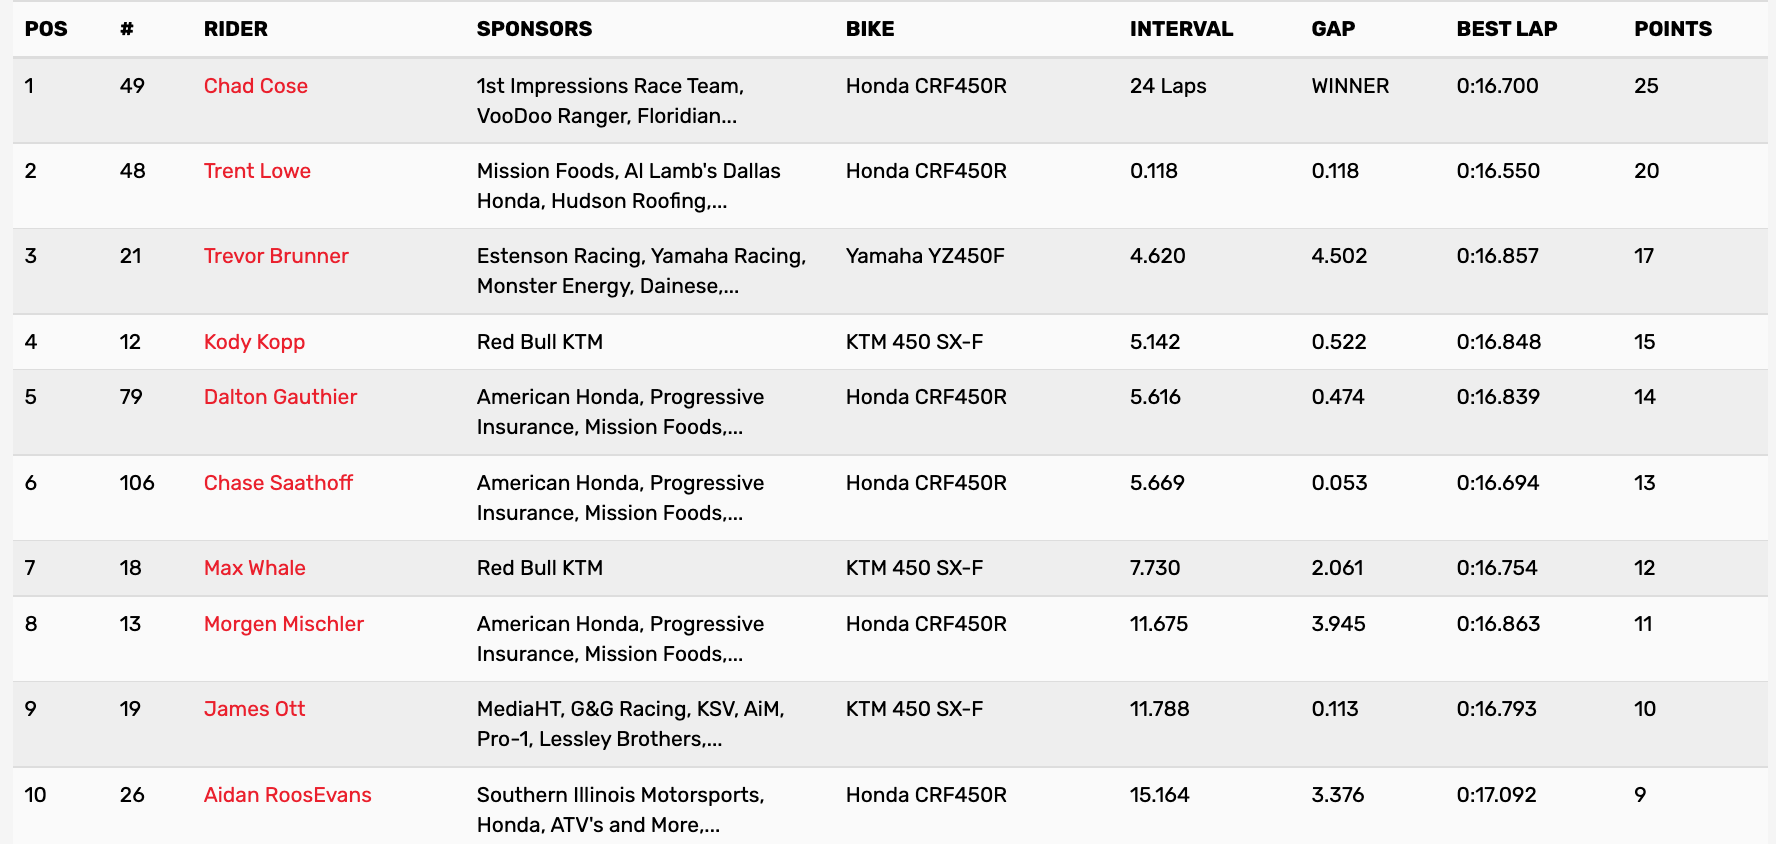1776x844 pixels.
Task: Click Chad Cose's truncated sponsors text
Action: (609, 101)
